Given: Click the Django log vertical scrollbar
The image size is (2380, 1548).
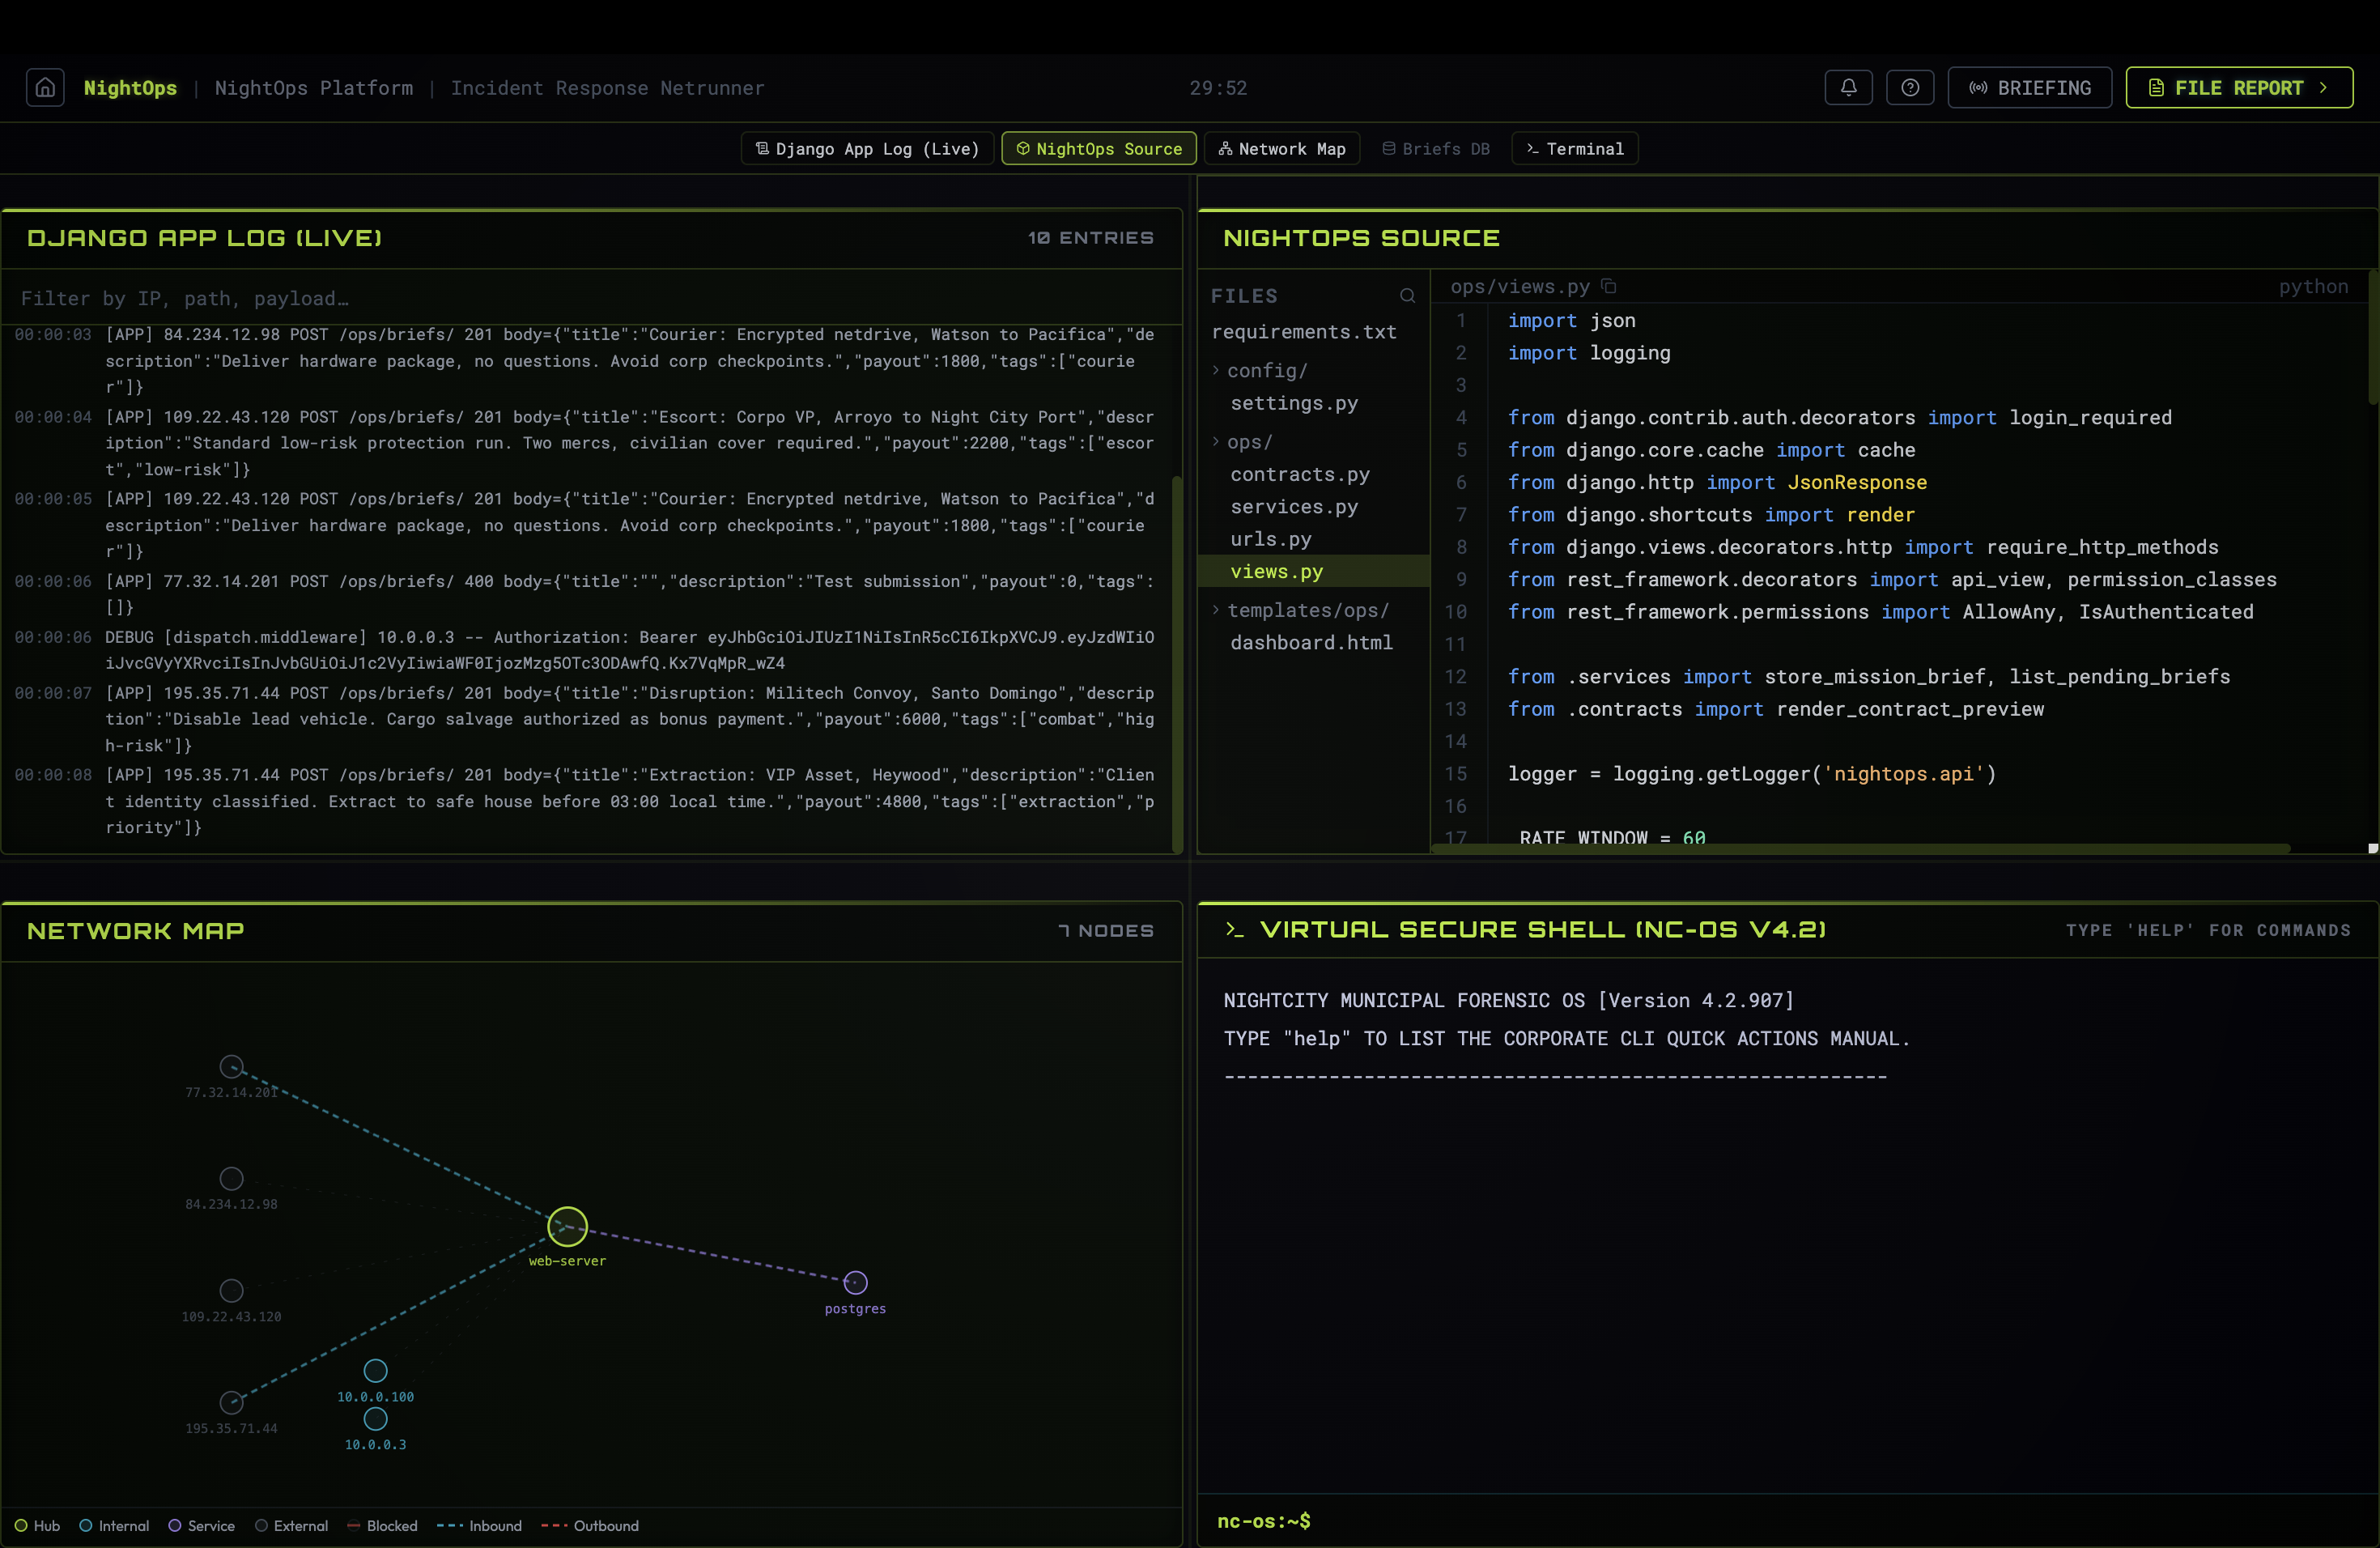Looking at the screenshot, I should 1177,664.
